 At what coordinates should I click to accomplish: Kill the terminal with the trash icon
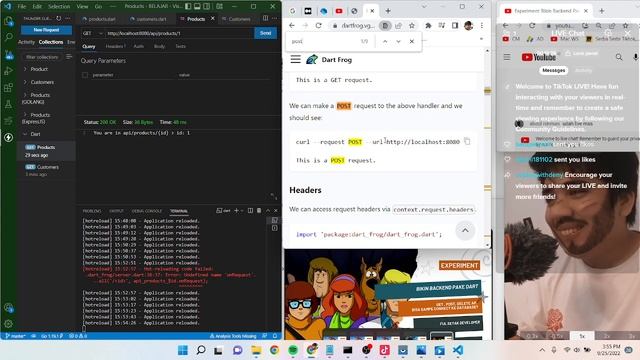(259, 211)
